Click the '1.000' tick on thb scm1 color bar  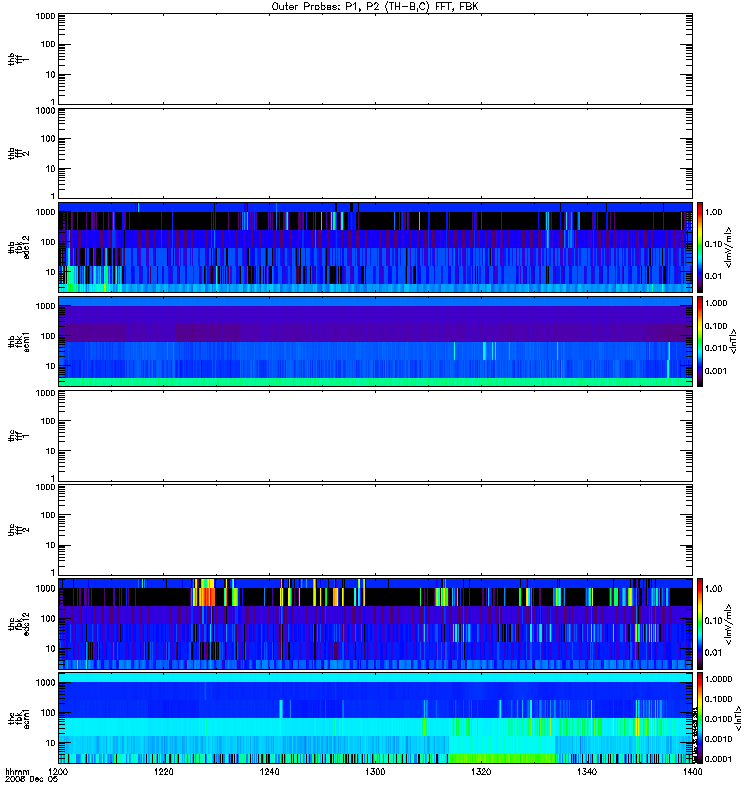tap(716, 303)
